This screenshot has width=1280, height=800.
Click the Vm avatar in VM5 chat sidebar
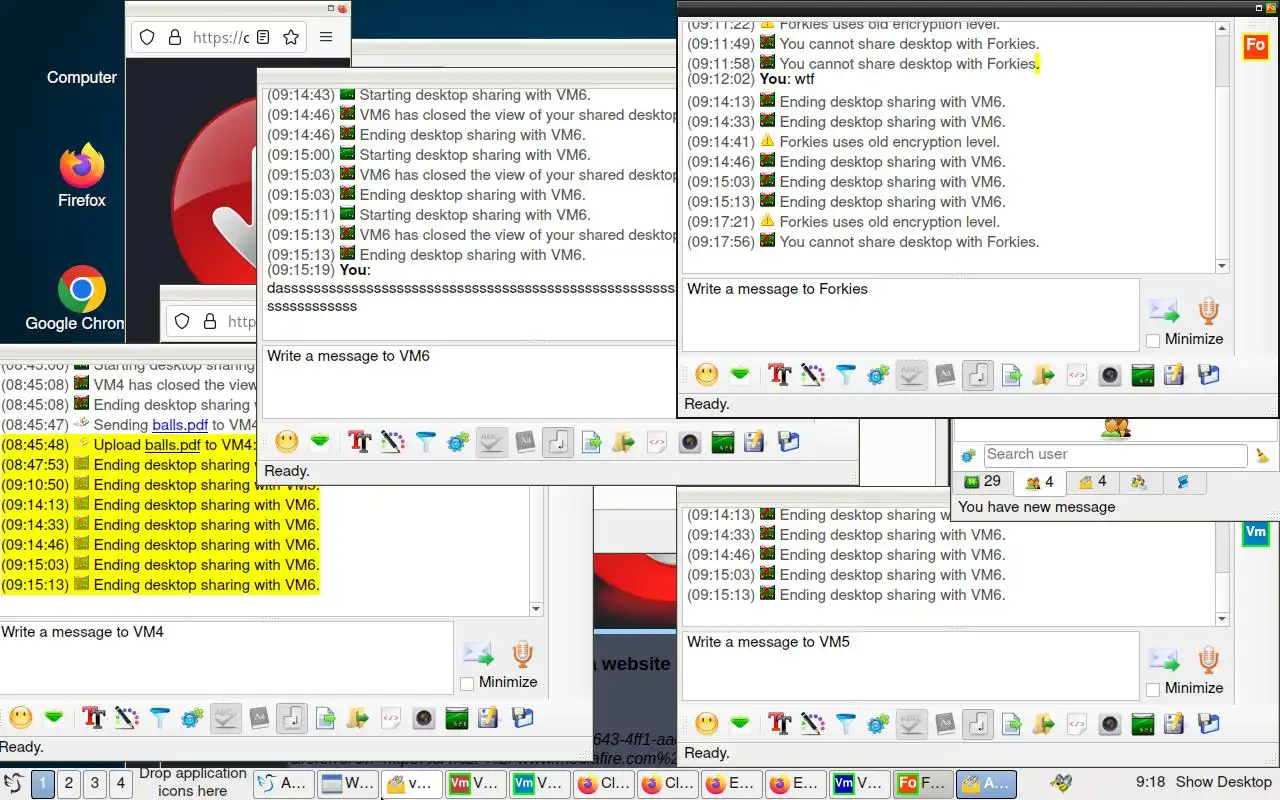(1255, 533)
